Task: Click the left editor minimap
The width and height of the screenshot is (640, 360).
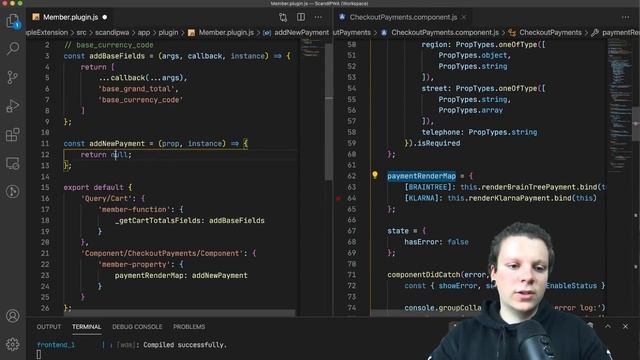Action: (x=312, y=49)
